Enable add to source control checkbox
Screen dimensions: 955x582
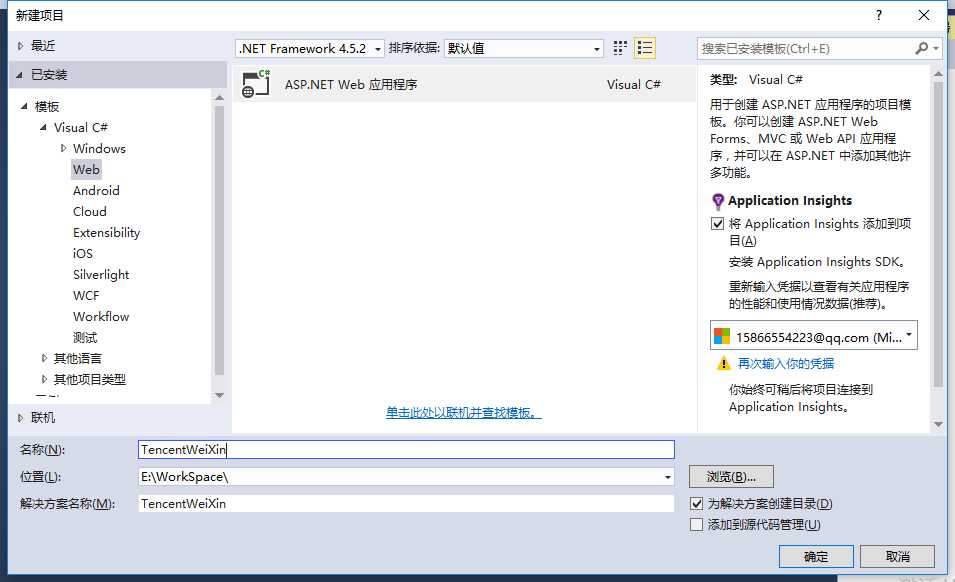click(x=697, y=524)
